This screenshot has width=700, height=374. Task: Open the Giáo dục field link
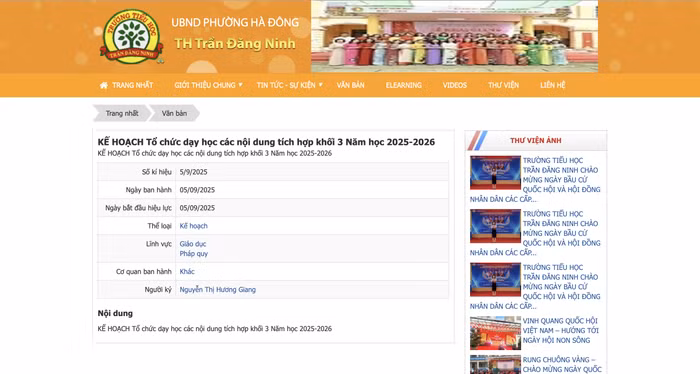(x=192, y=244)
